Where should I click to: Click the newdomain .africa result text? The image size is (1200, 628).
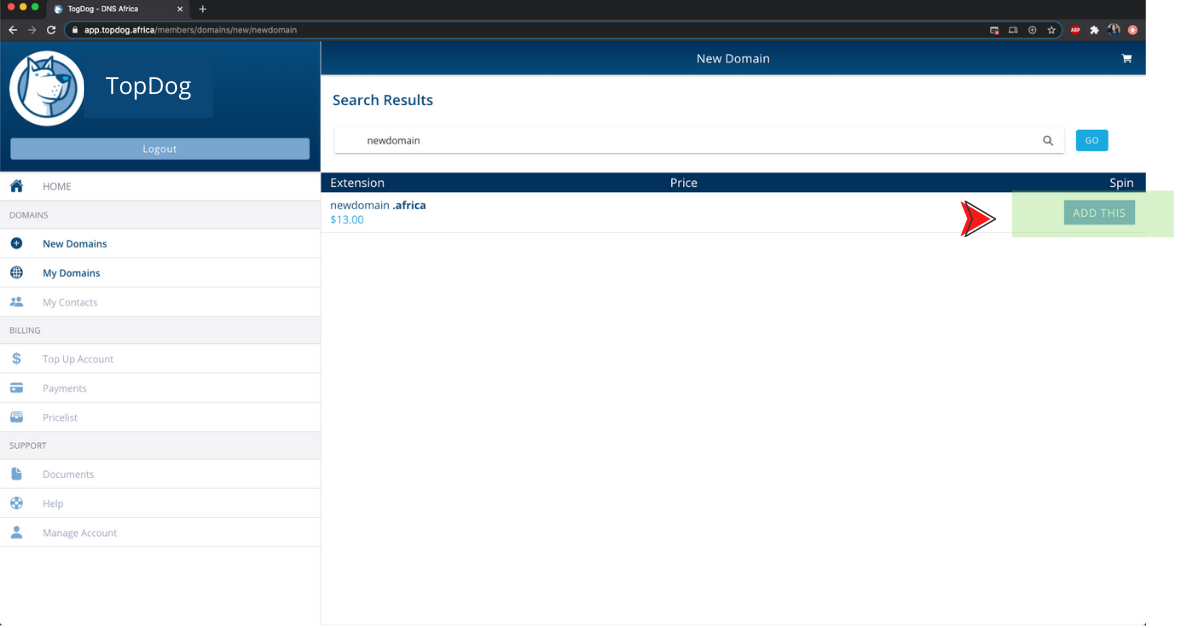378,205
